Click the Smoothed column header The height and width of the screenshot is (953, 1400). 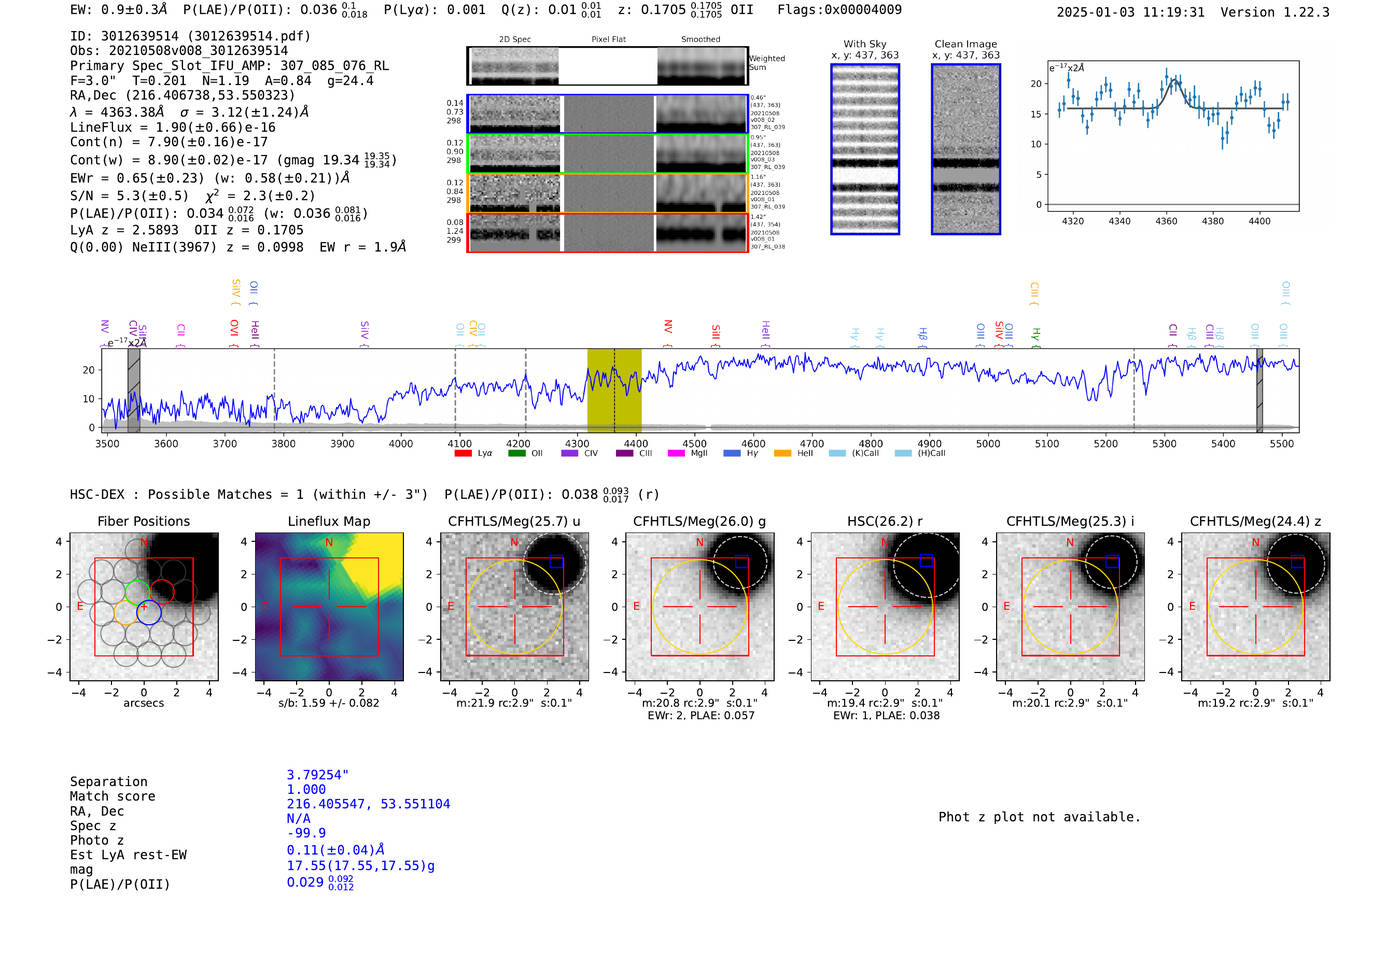click(700, 40)
